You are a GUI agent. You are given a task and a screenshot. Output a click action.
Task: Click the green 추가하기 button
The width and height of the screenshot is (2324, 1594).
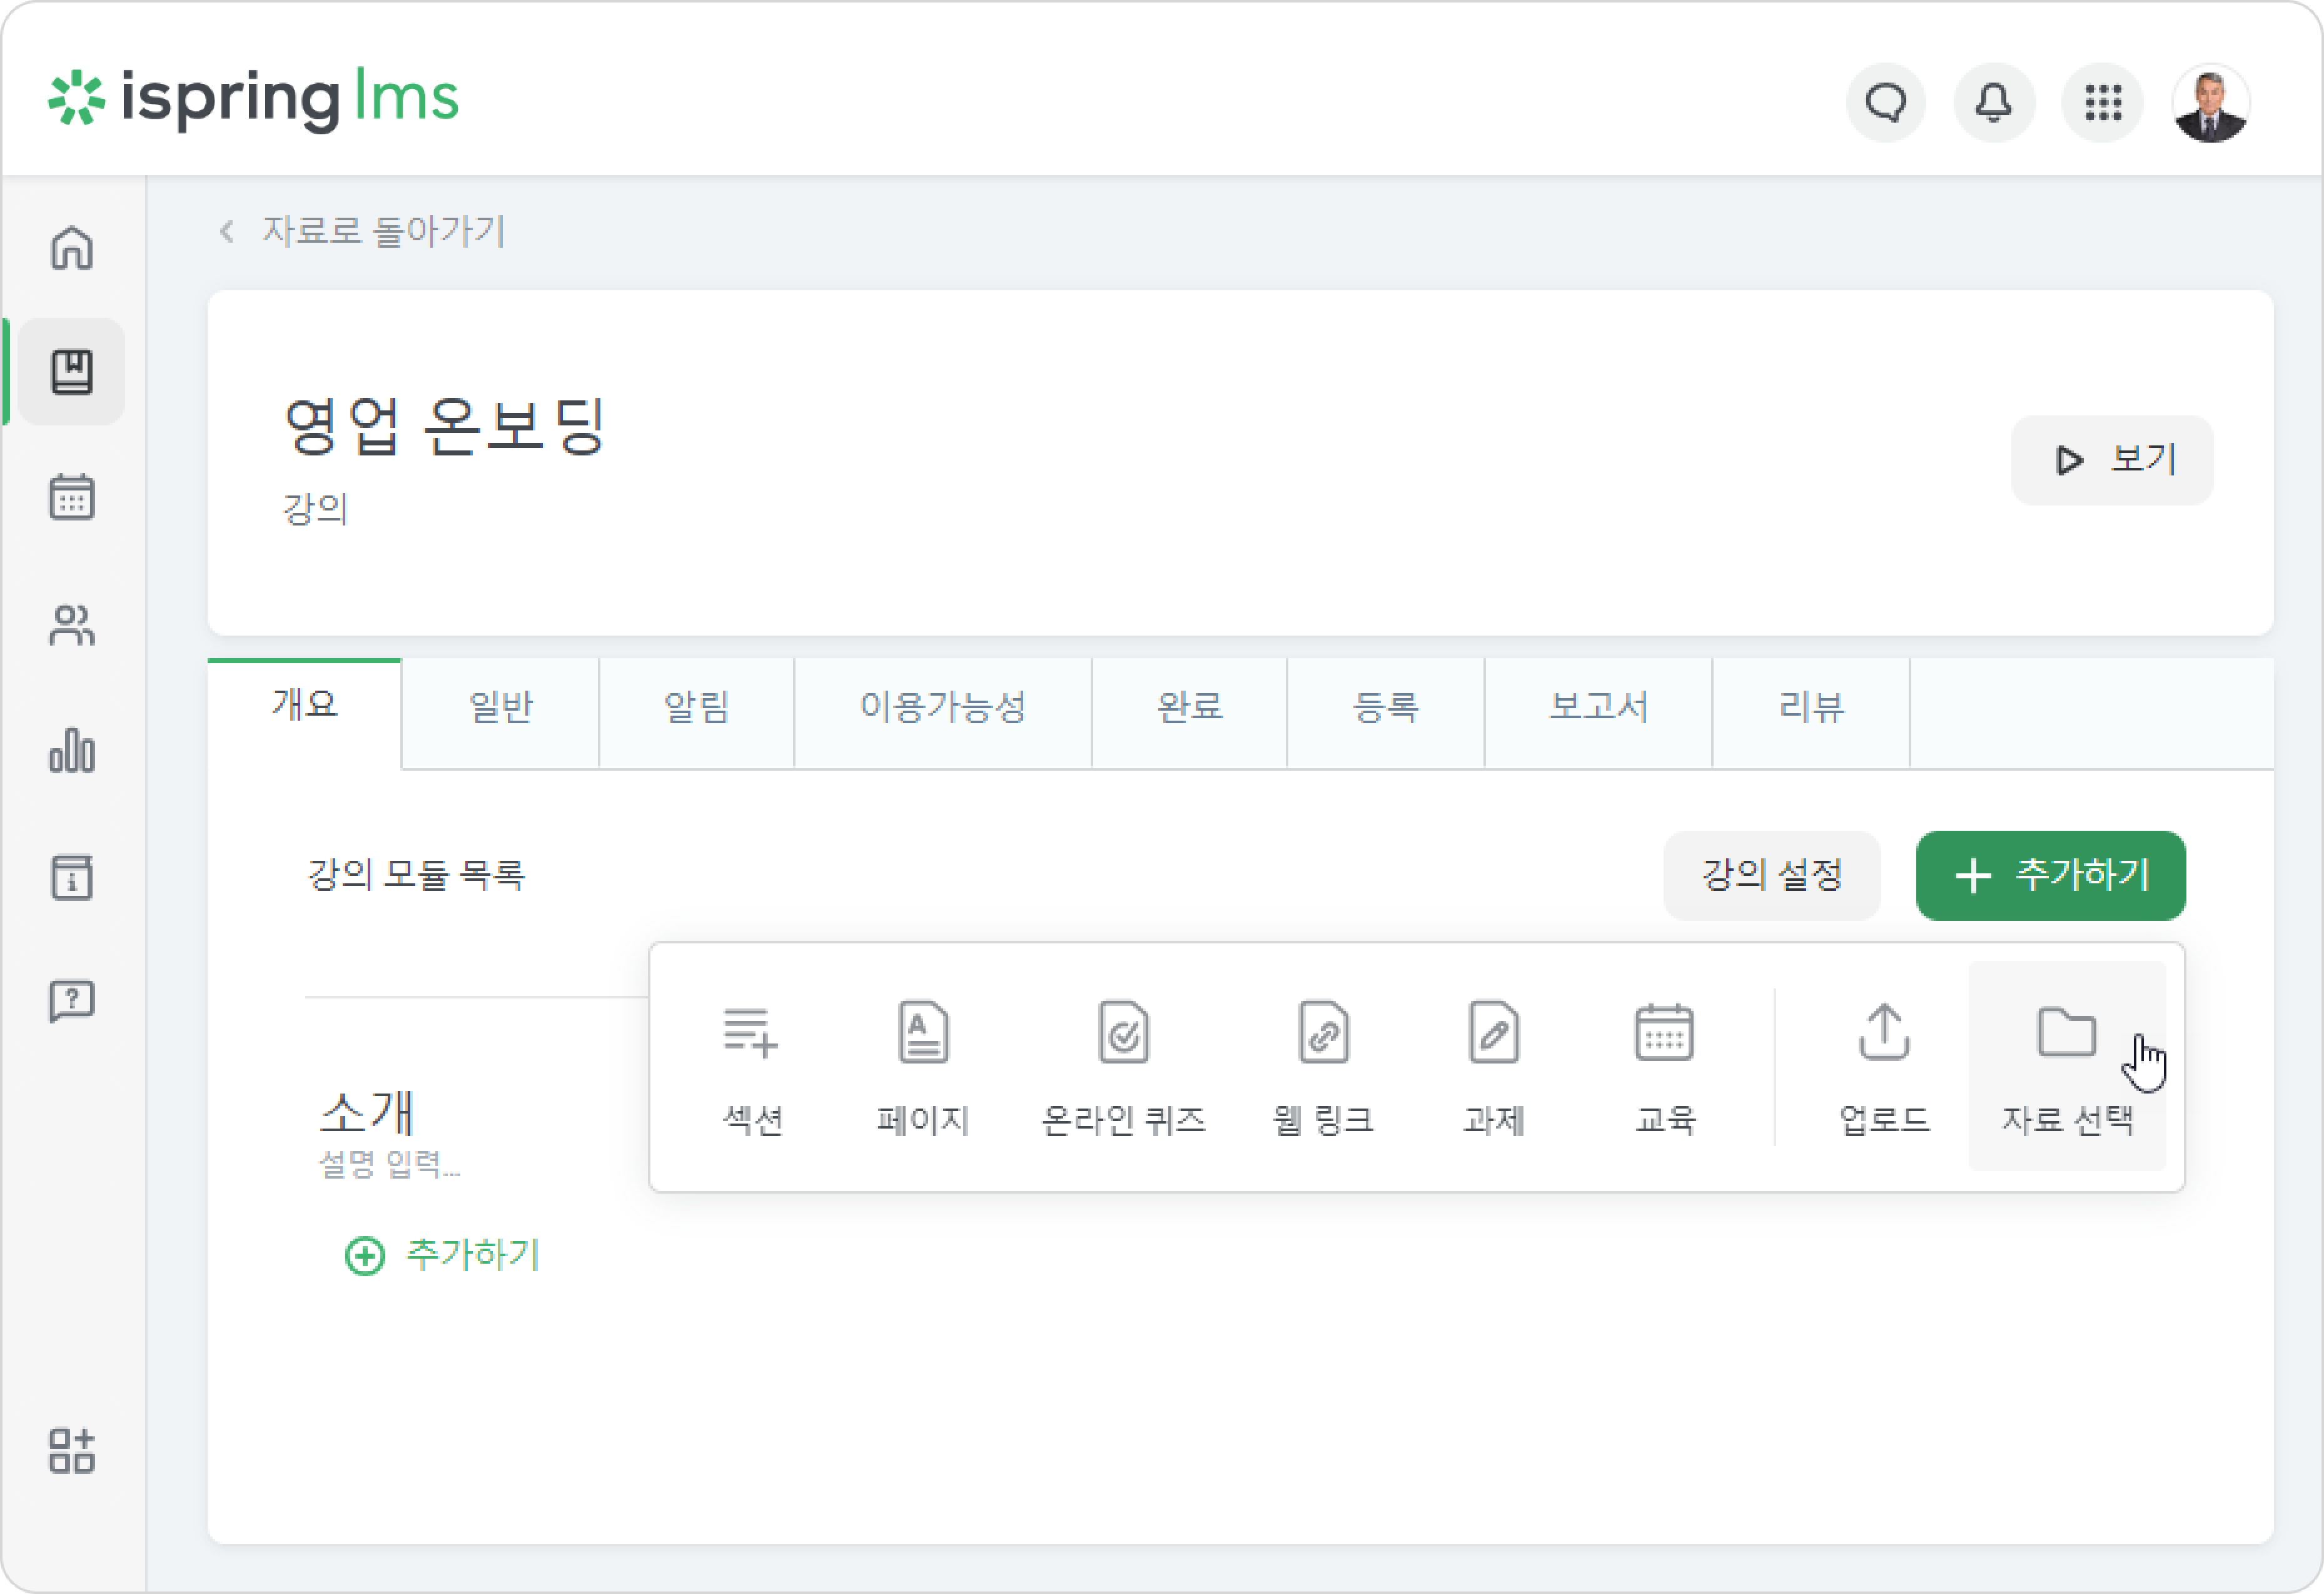[2050, 875]
